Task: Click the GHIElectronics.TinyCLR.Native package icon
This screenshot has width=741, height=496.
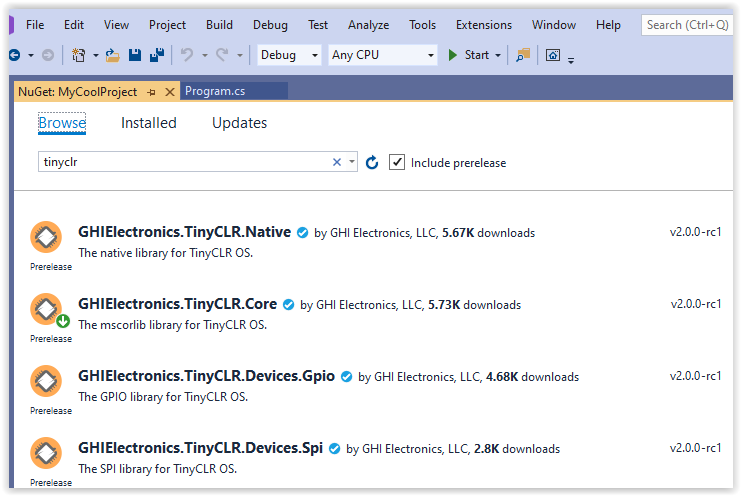Action: pos(46,237)
